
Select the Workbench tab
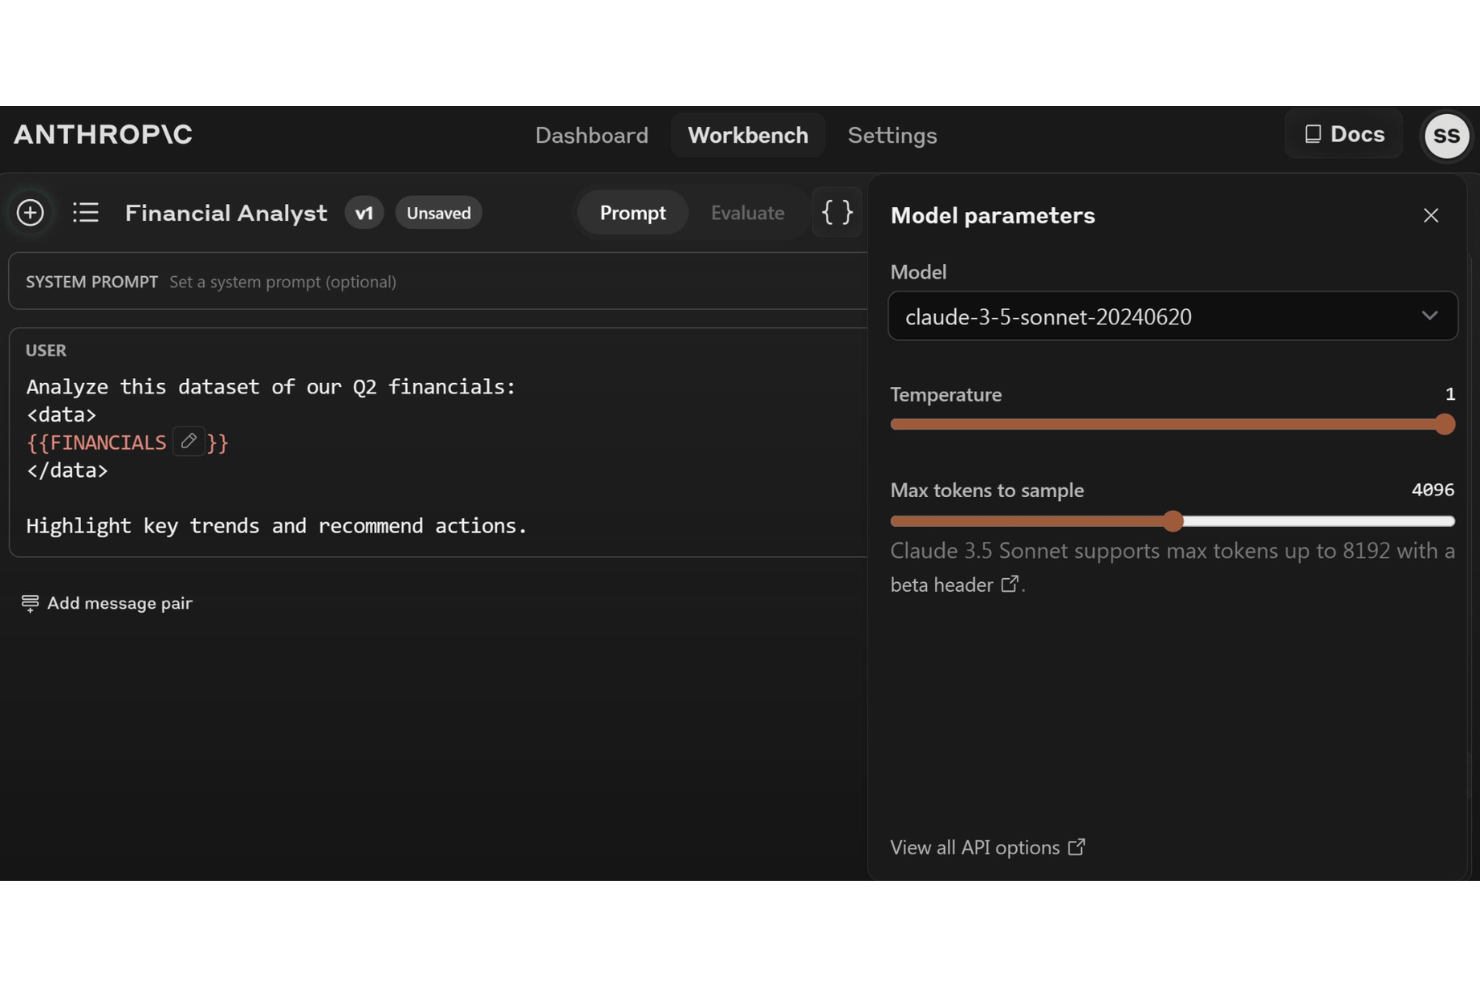(x=748, y=135)
